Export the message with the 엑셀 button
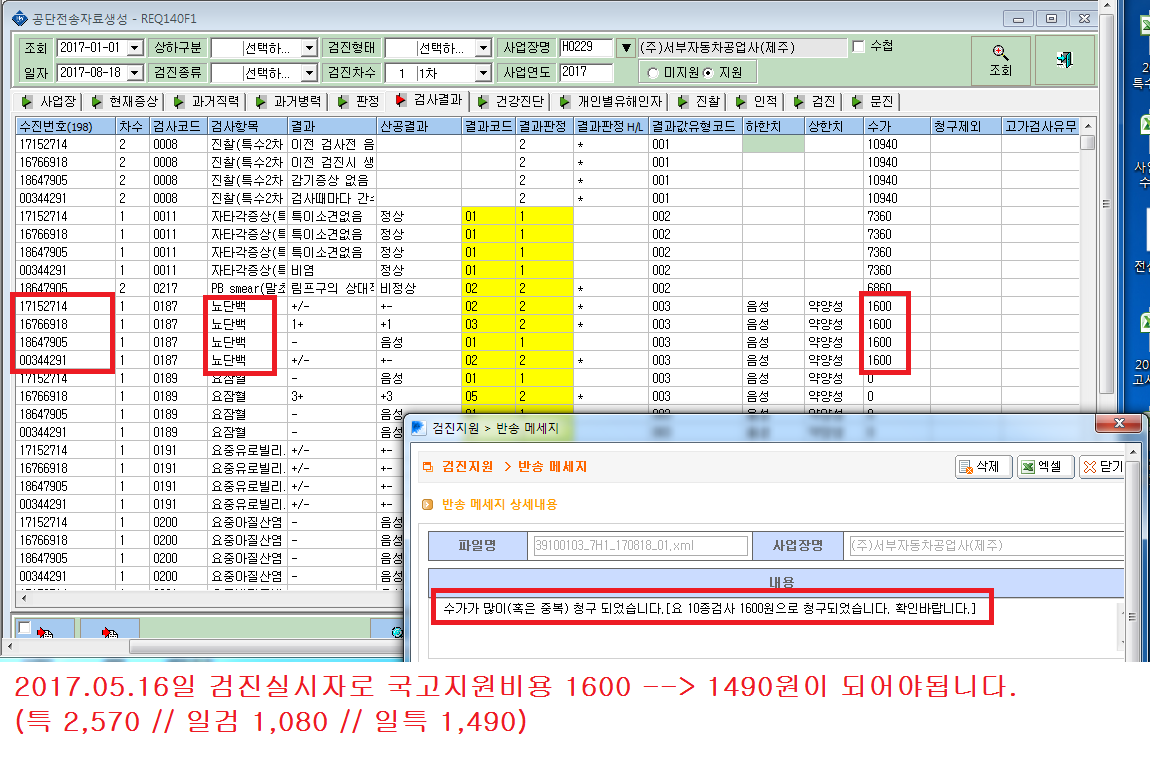 (x=1045, y=466)
